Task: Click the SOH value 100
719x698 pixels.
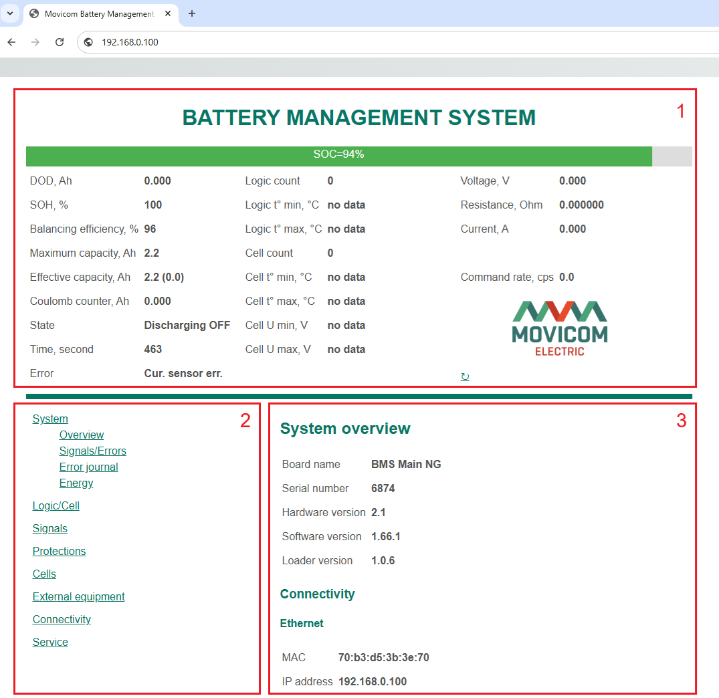Action: pos(153,205)
